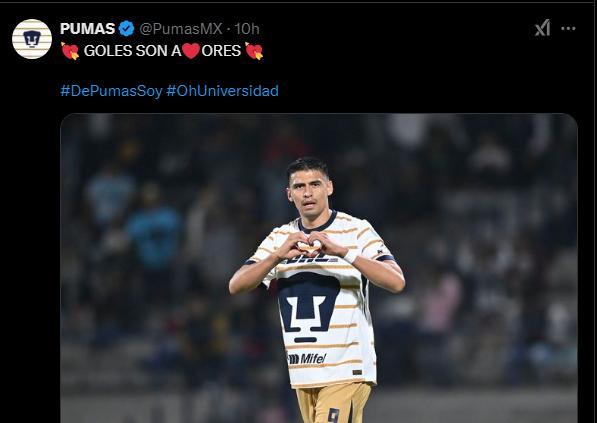Screen dimensions: 597x423
Task: Click the Mifel sponsor logo on jersey
Action: tap(307, 359)
